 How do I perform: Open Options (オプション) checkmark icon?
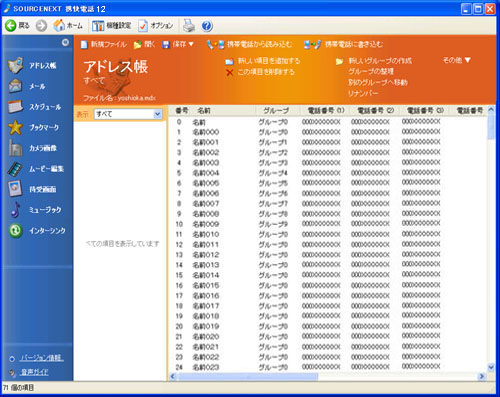coord(143,26)
